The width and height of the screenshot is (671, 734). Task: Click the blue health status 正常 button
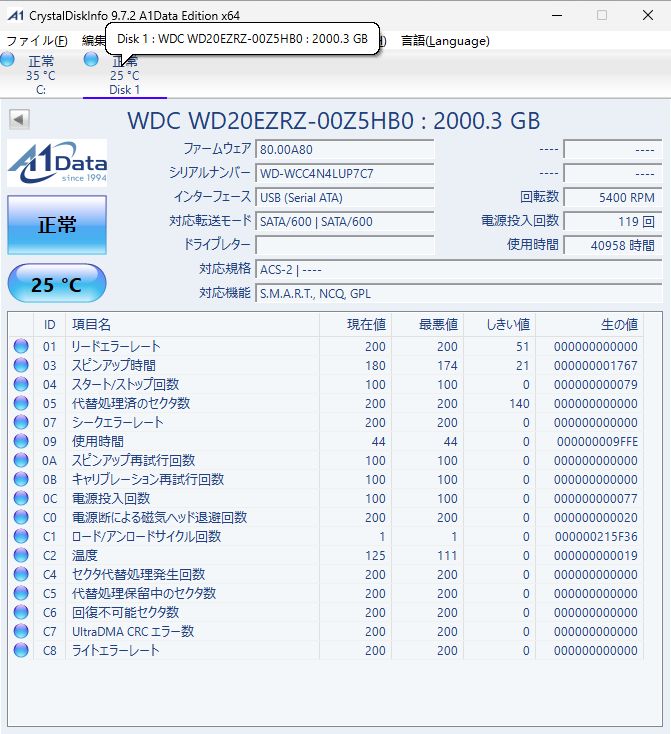(x=57, y=225)
